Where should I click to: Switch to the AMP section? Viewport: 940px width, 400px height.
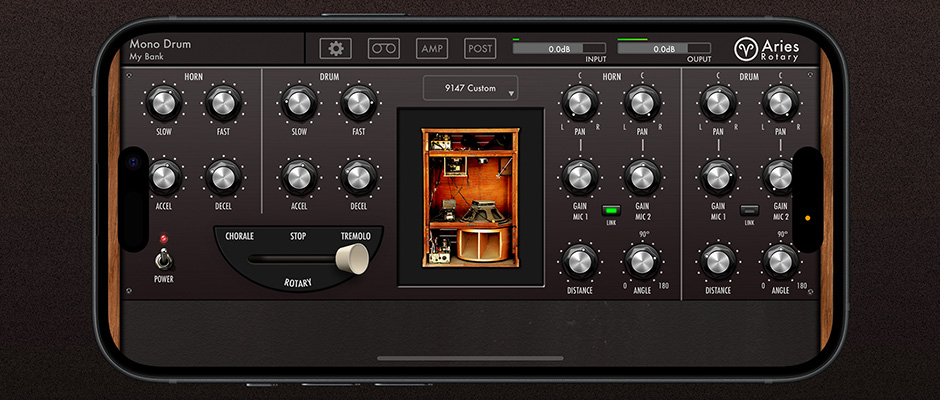point(432,48)
